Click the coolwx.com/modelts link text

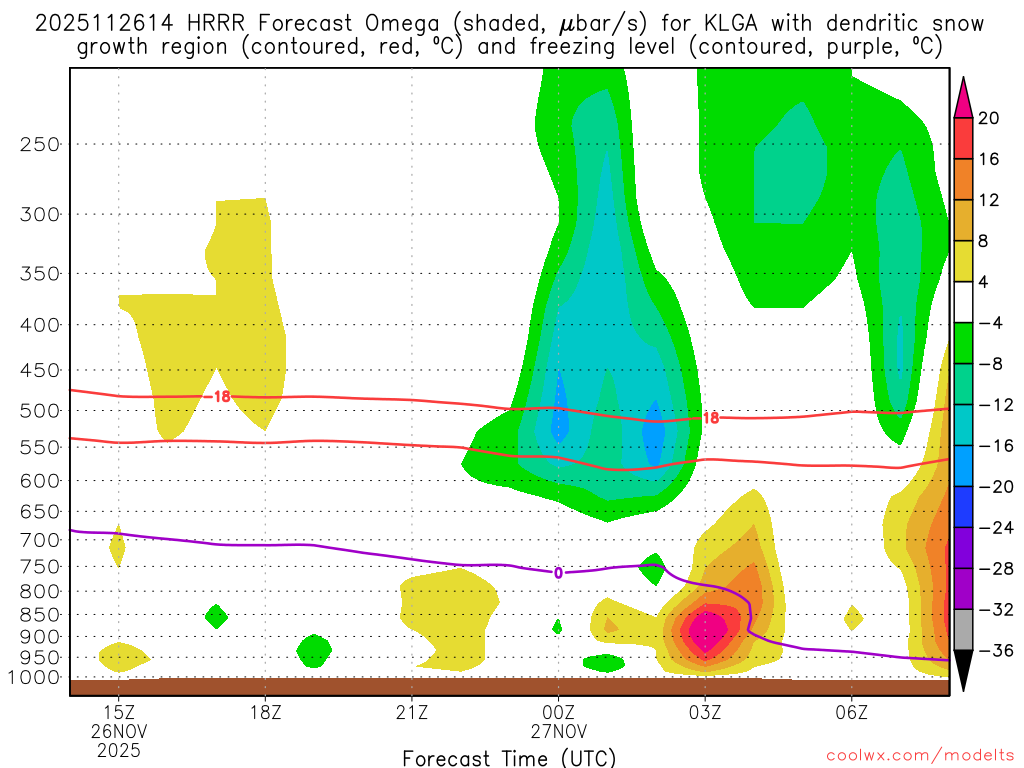click(920, 756)
